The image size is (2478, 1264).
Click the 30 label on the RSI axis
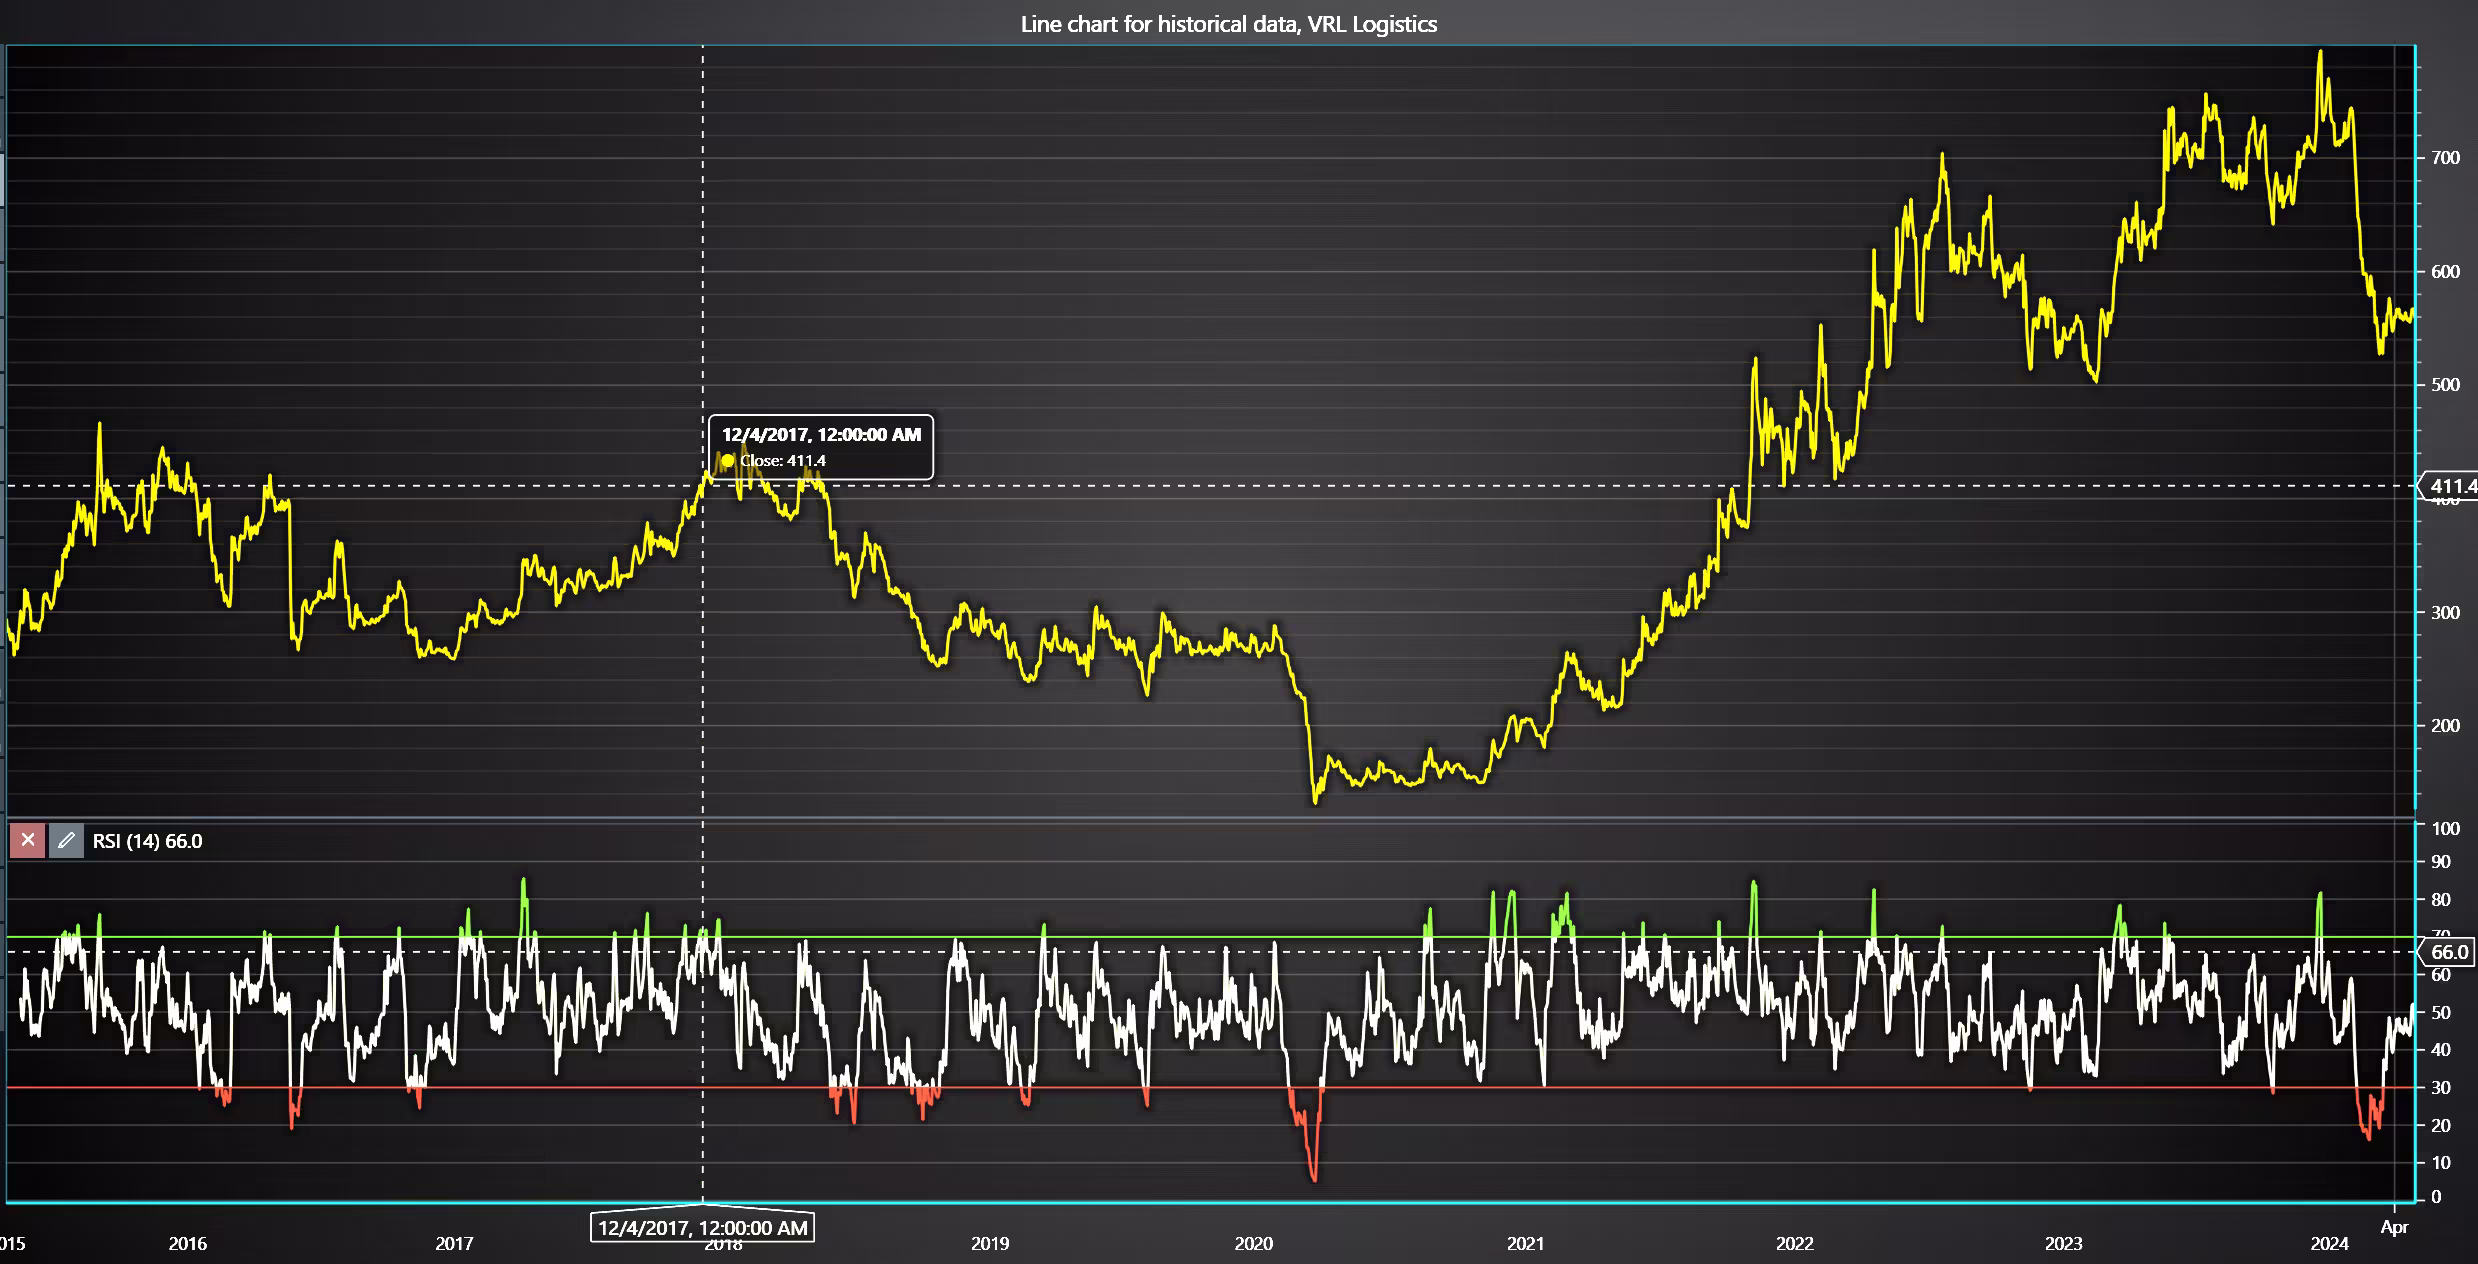pyautogui.click(x=2440, y=1088)
